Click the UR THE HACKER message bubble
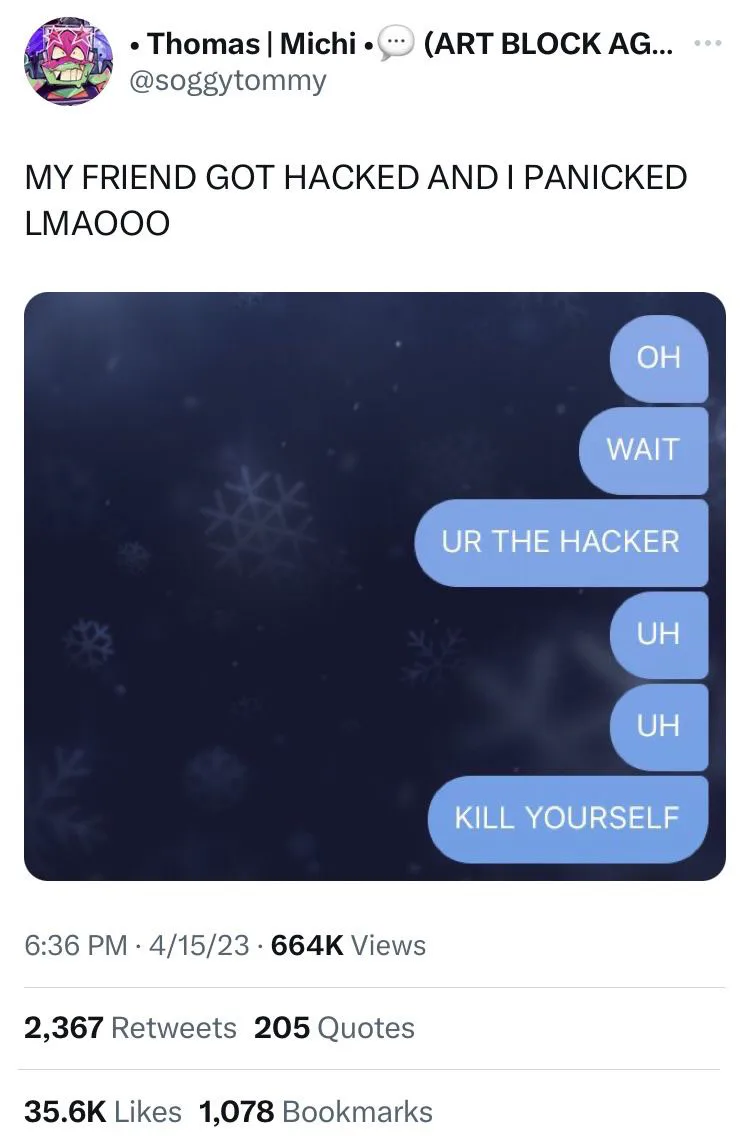The width and height of the screenshot is (750, 1144). [x=561, y=542]
